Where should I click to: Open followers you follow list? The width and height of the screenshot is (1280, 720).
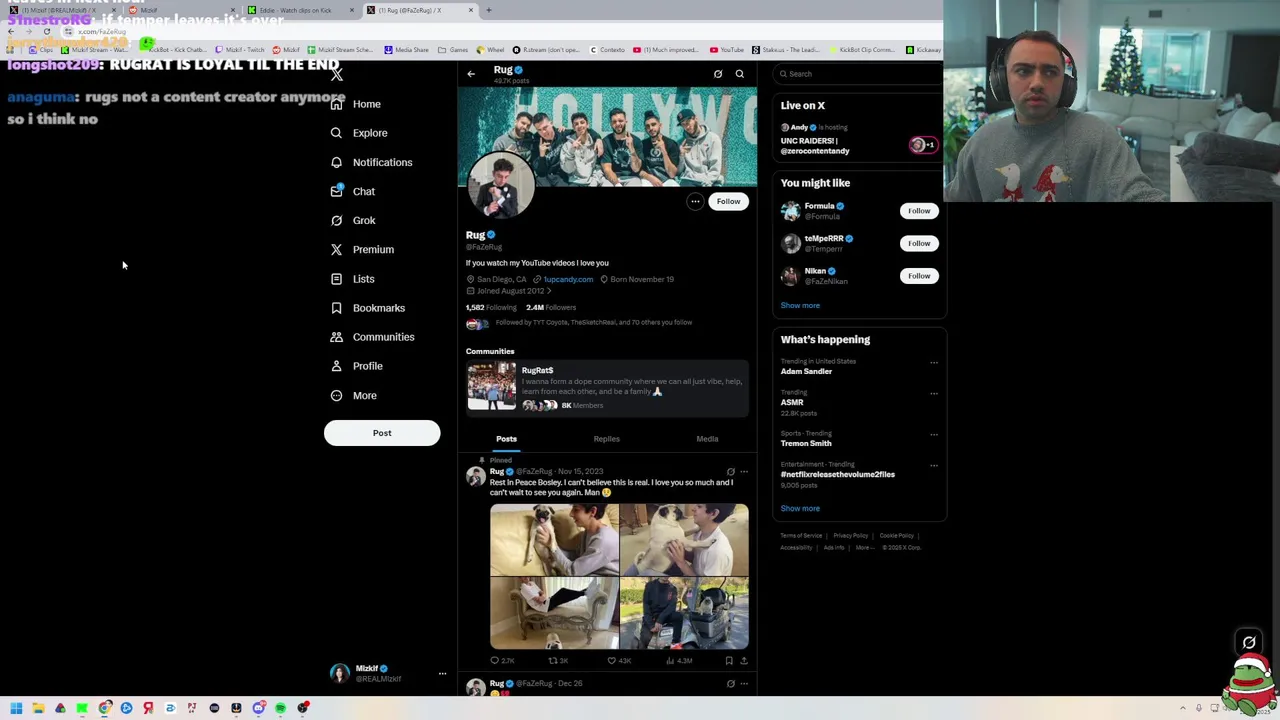click(x=580, y=323)
